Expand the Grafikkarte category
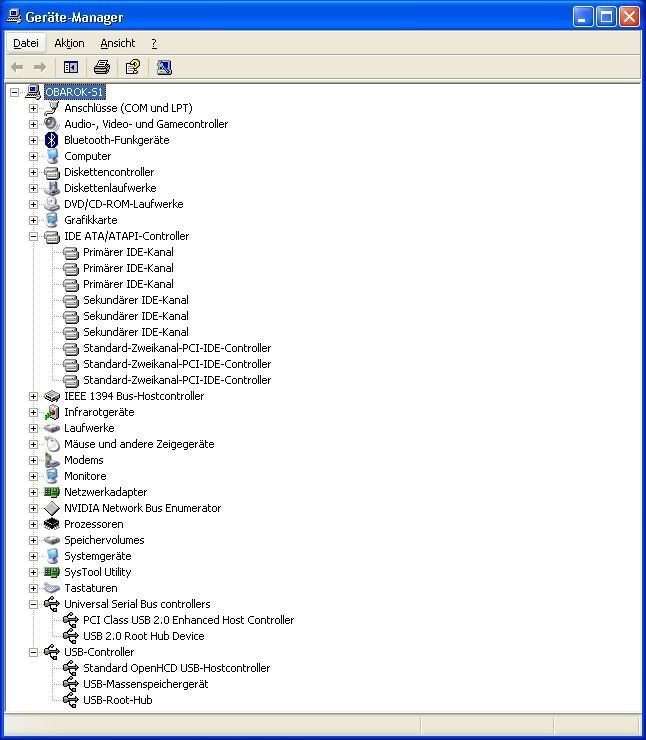The image size is (646, 740). click(33, 220)
